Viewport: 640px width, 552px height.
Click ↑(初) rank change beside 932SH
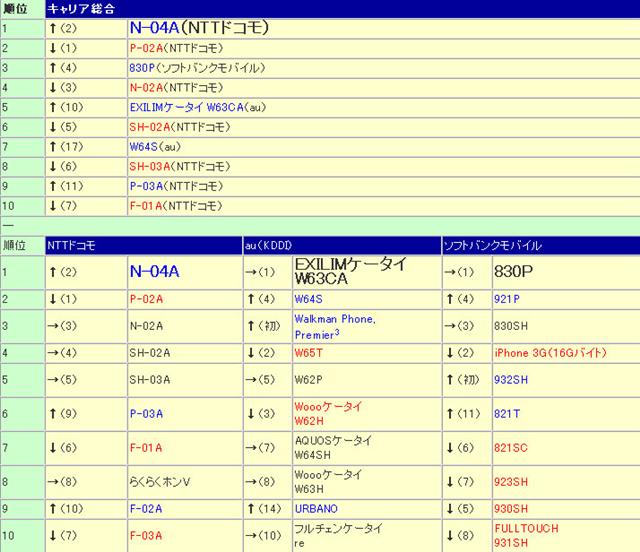[x=463, y=380]
